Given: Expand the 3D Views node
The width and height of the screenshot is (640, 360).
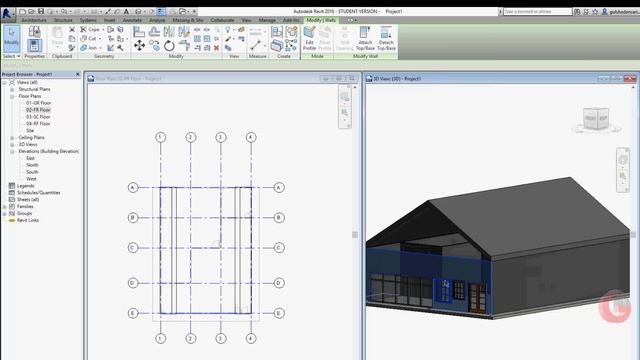Looking at the screenshot, I should pos(12,144).
